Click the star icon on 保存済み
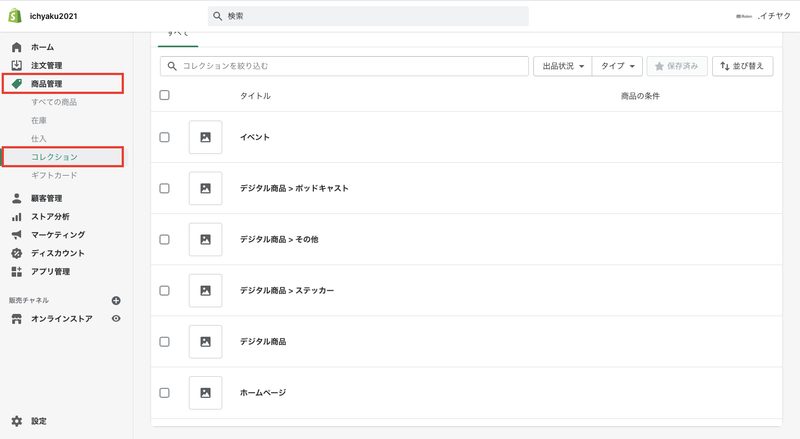Screen dimensions: 800x439 659,66
